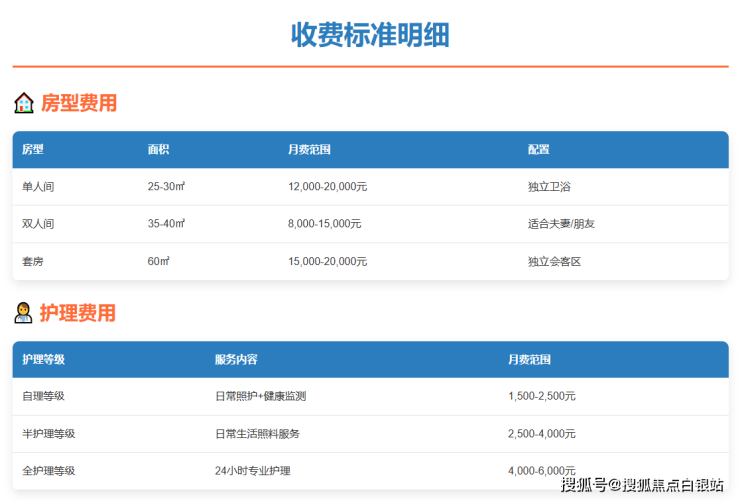The height and width of the screenshot is (501, 740).
Task: Click the 服务内容 column header
Action: tap(236, 360)
